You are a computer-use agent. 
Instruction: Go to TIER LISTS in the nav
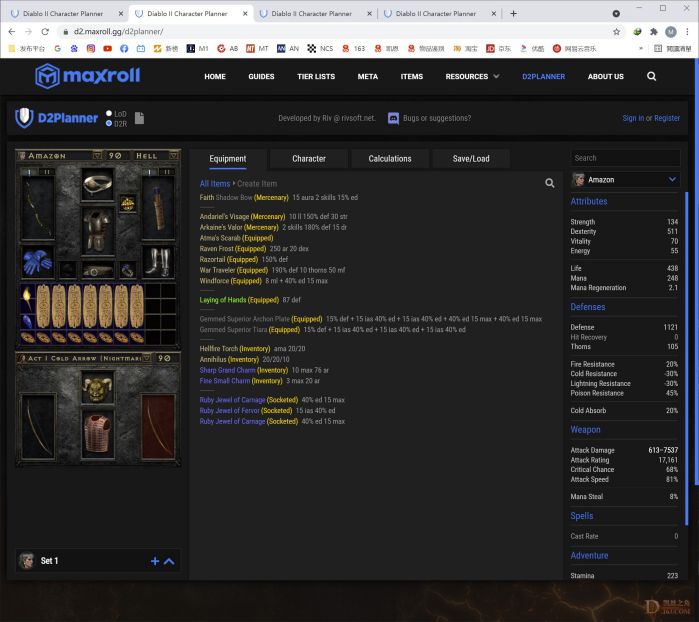click(x=316, y=76)
